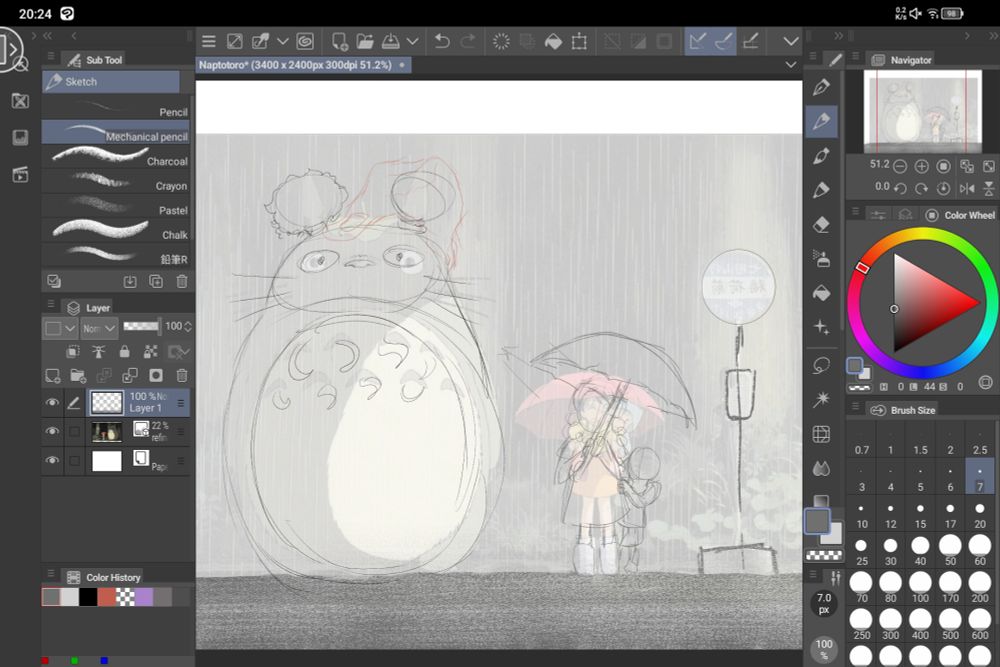Select the Mechanical pencil brush
The width and height of the screenshot is (1000, 667).
(116, 133)
